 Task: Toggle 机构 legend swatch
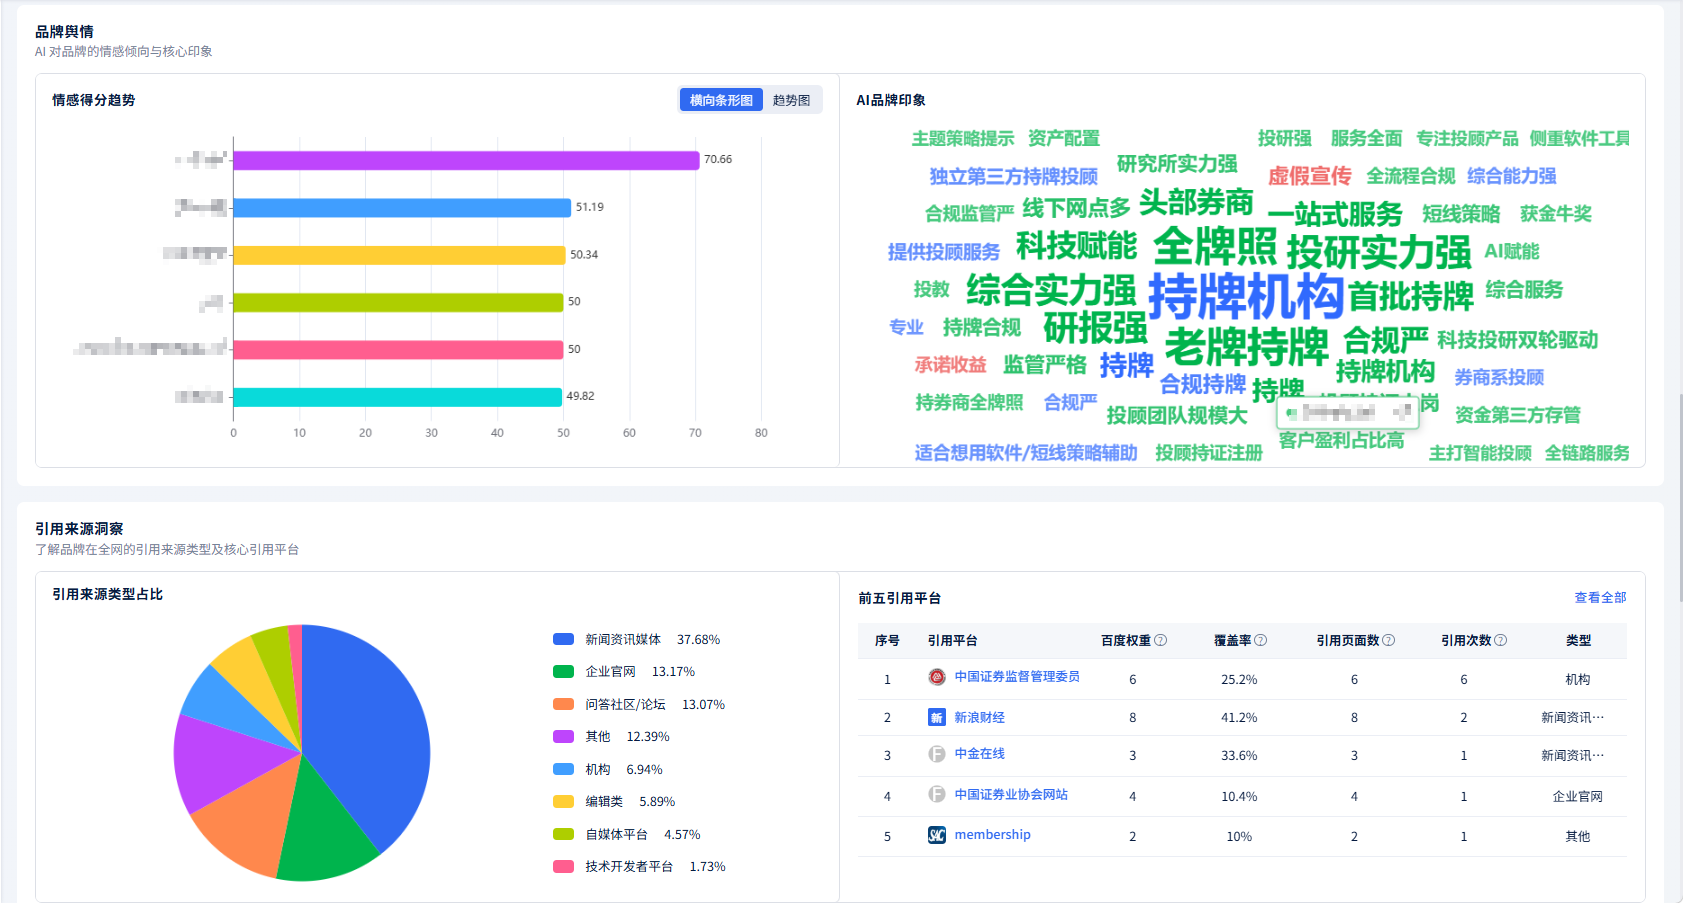pyautogui.click(x=563, y=769)
